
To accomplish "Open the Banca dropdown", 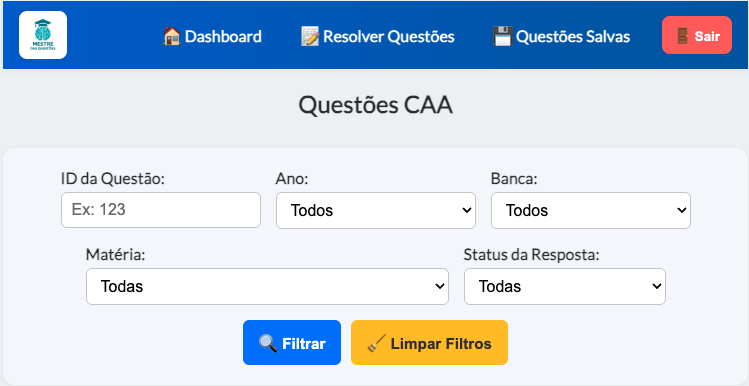I will pyautogui.click(x=591, y=210).
